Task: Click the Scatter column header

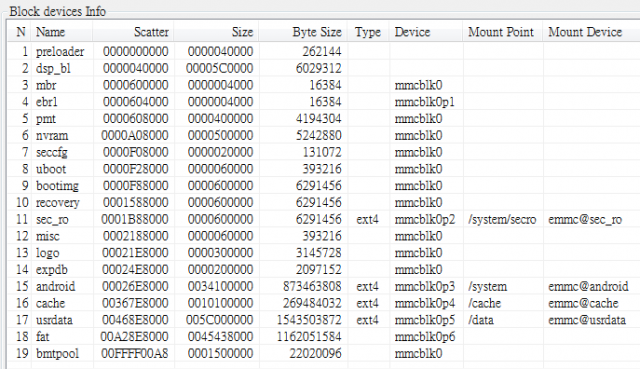Action: pyautogui.click(x=151, y=32)
